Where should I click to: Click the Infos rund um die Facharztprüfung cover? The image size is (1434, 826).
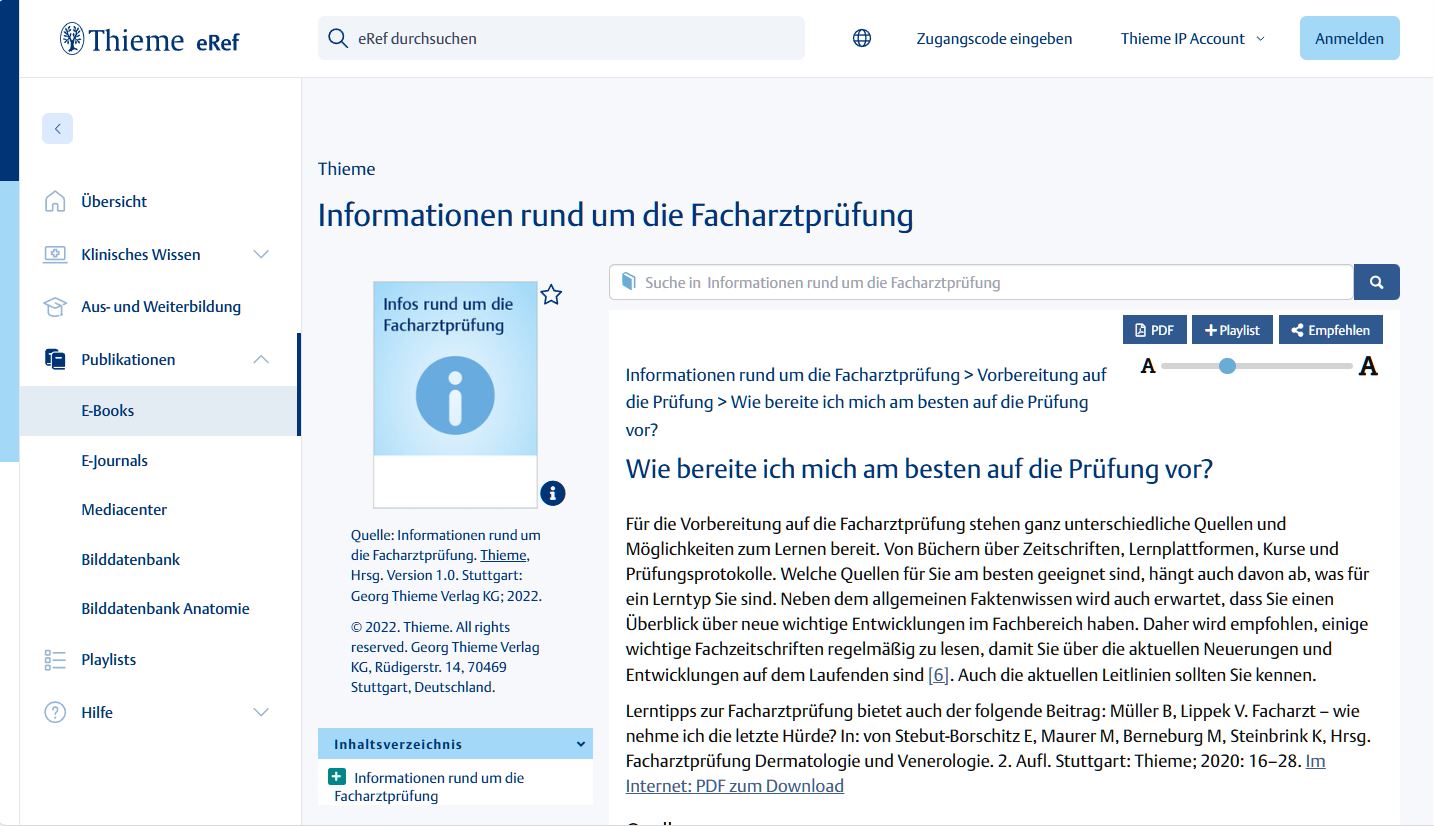(455, 395)
